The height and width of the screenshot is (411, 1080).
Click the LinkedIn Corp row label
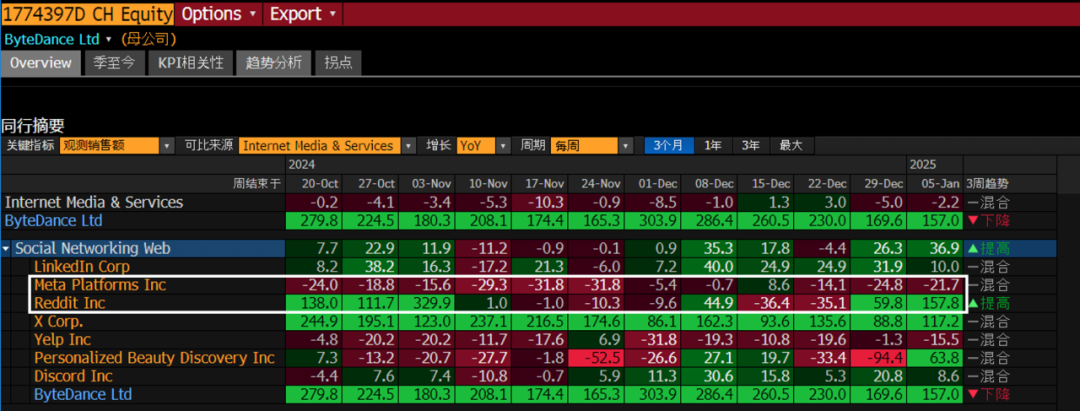pyautogui.click(x=82, y=266)
